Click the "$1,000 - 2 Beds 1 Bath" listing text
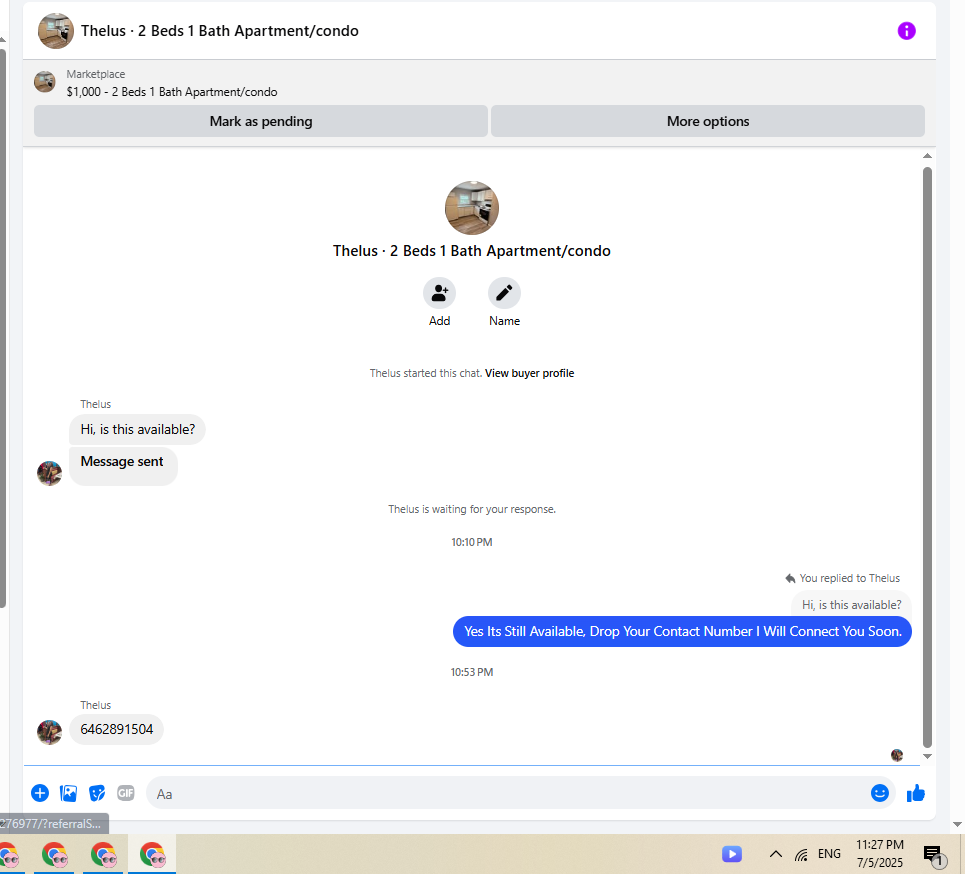 (x=172, y=92)
